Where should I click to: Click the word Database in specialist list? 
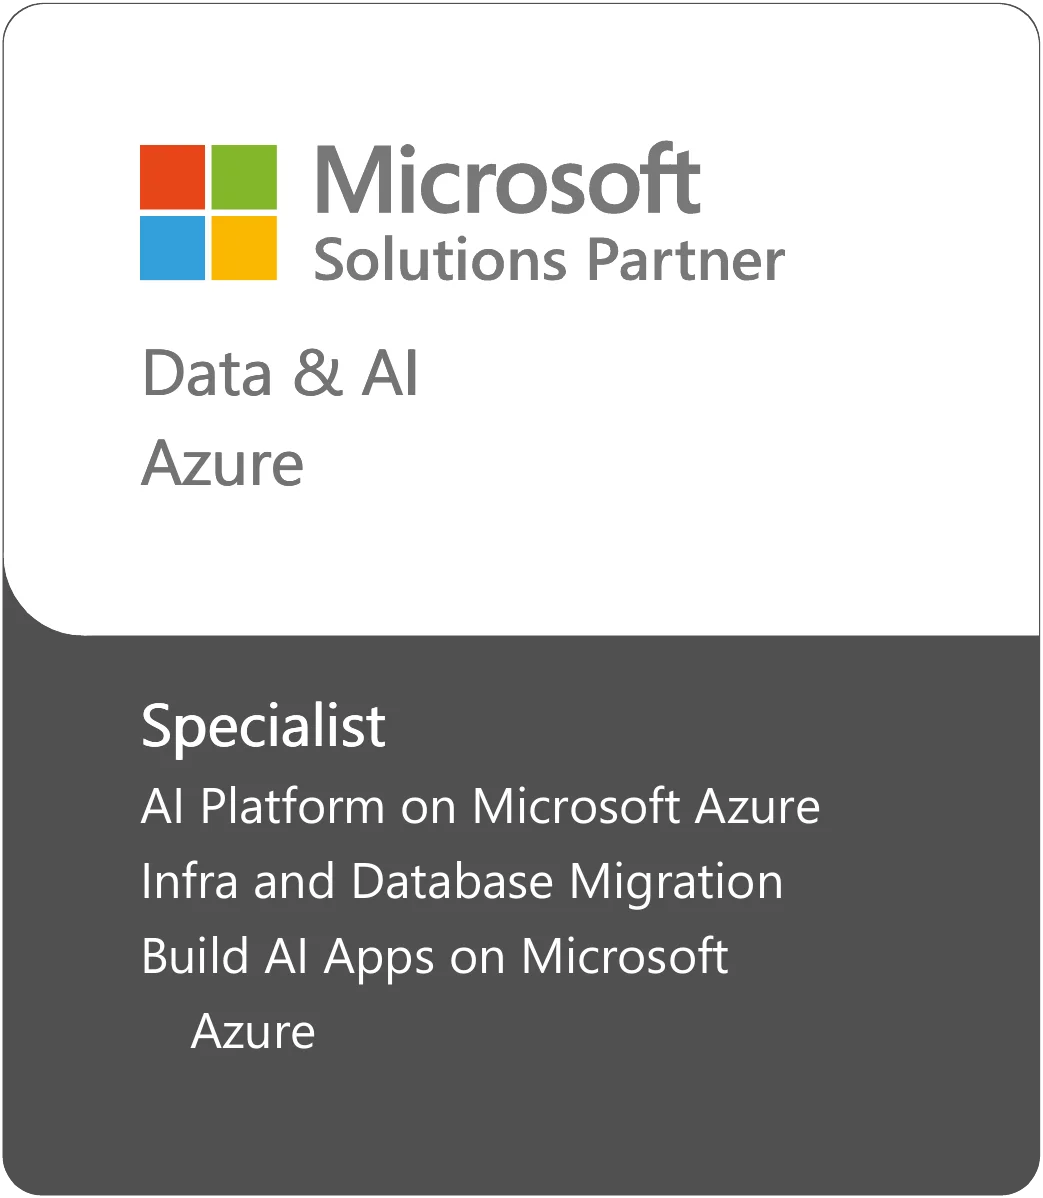coord(452,882)
